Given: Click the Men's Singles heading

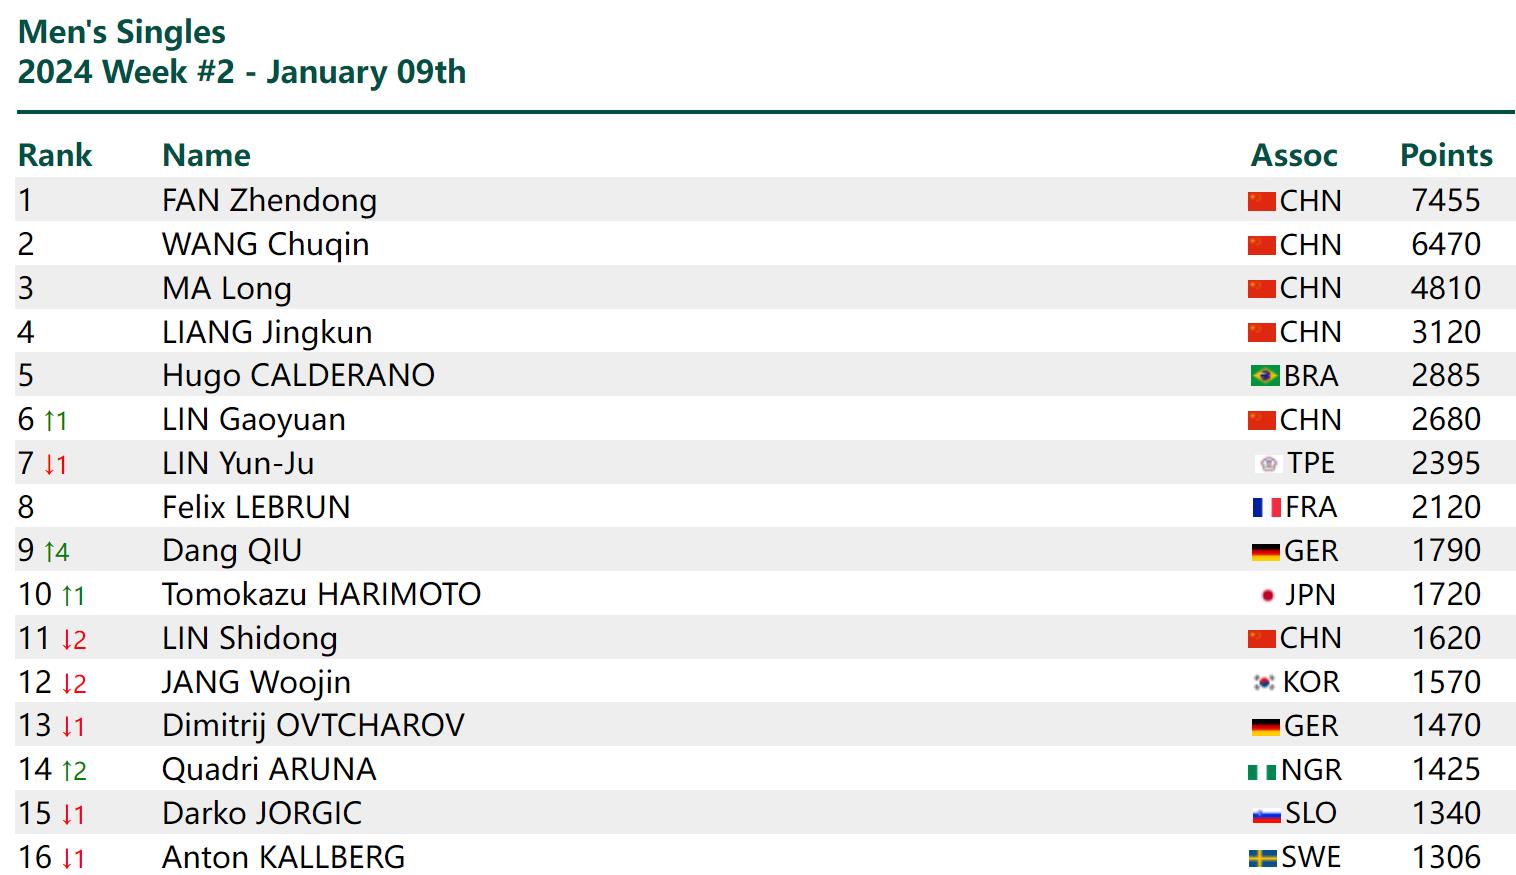Looking at the screenshot, I should [122, 32].
